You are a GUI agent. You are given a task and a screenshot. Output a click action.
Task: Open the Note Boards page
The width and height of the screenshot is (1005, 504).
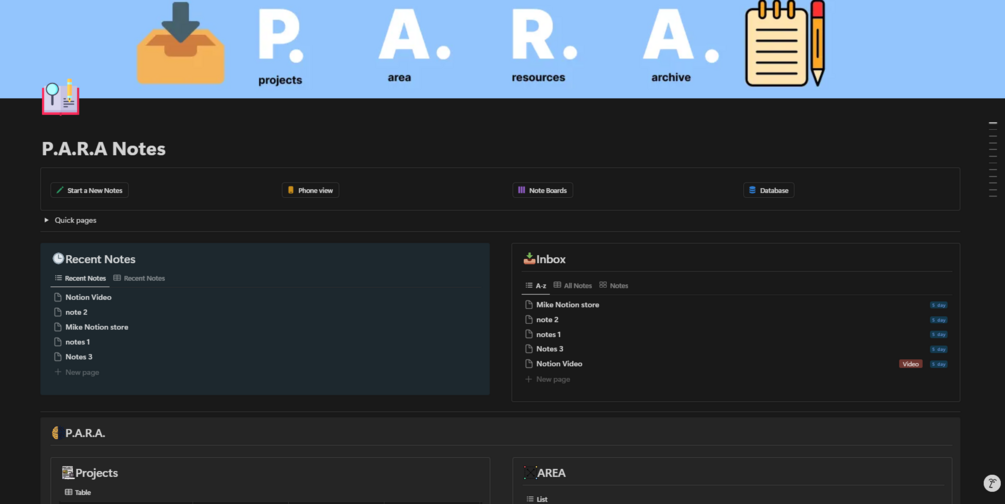[x=542, y=190]
